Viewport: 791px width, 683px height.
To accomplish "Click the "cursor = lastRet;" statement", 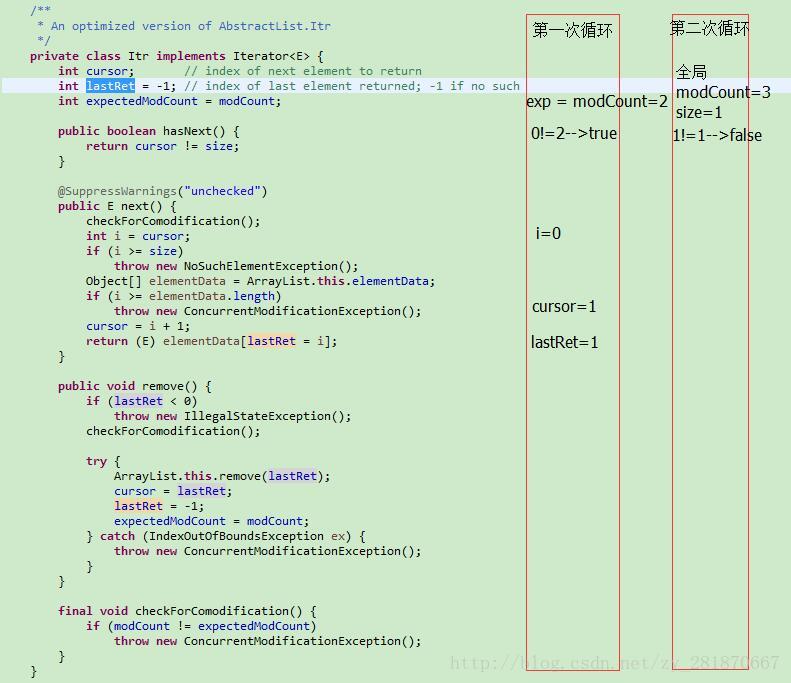I will 173,491.
